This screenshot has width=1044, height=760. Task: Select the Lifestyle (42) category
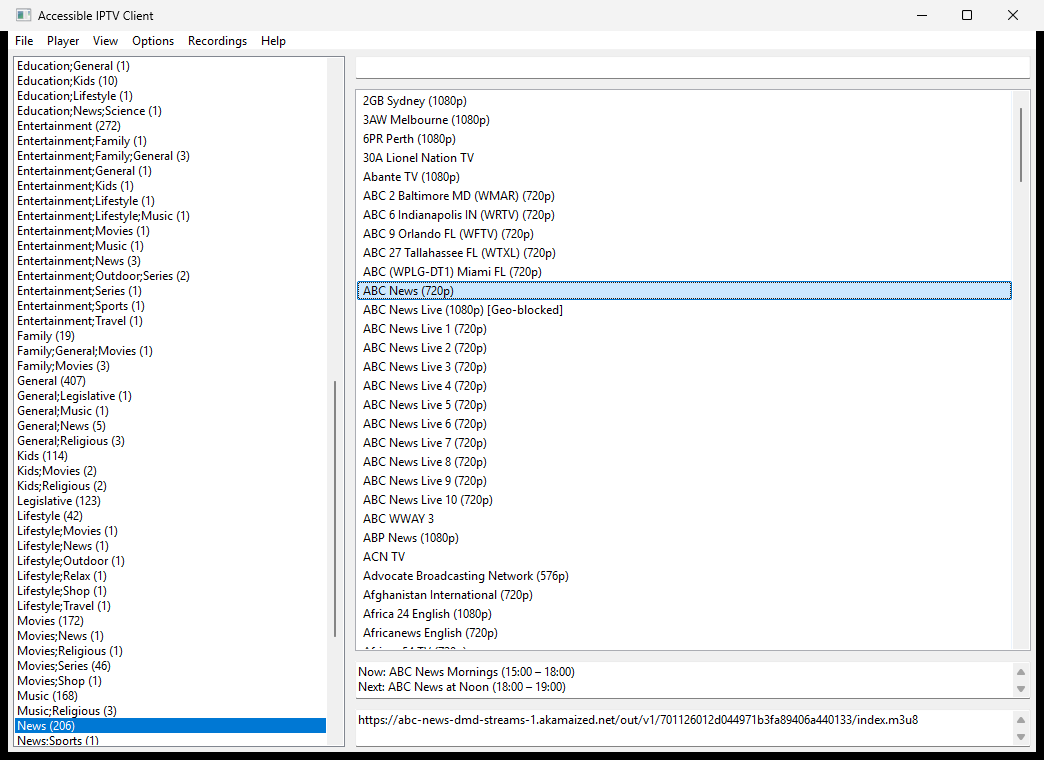170,516
